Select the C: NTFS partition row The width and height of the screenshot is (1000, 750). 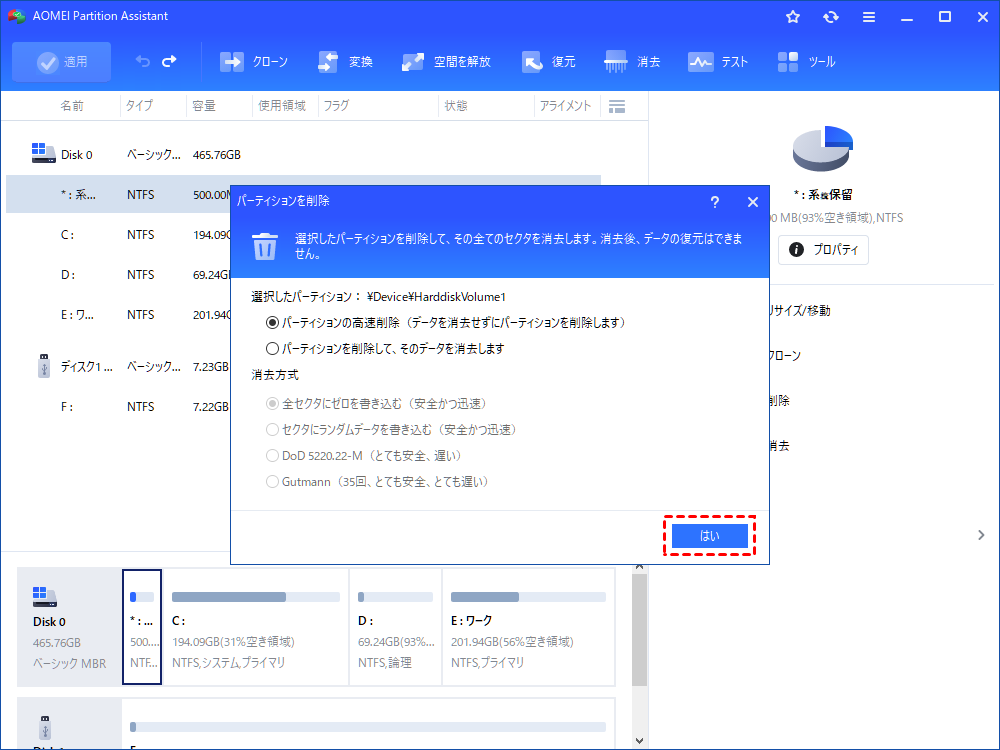click(x=119, y=235)
